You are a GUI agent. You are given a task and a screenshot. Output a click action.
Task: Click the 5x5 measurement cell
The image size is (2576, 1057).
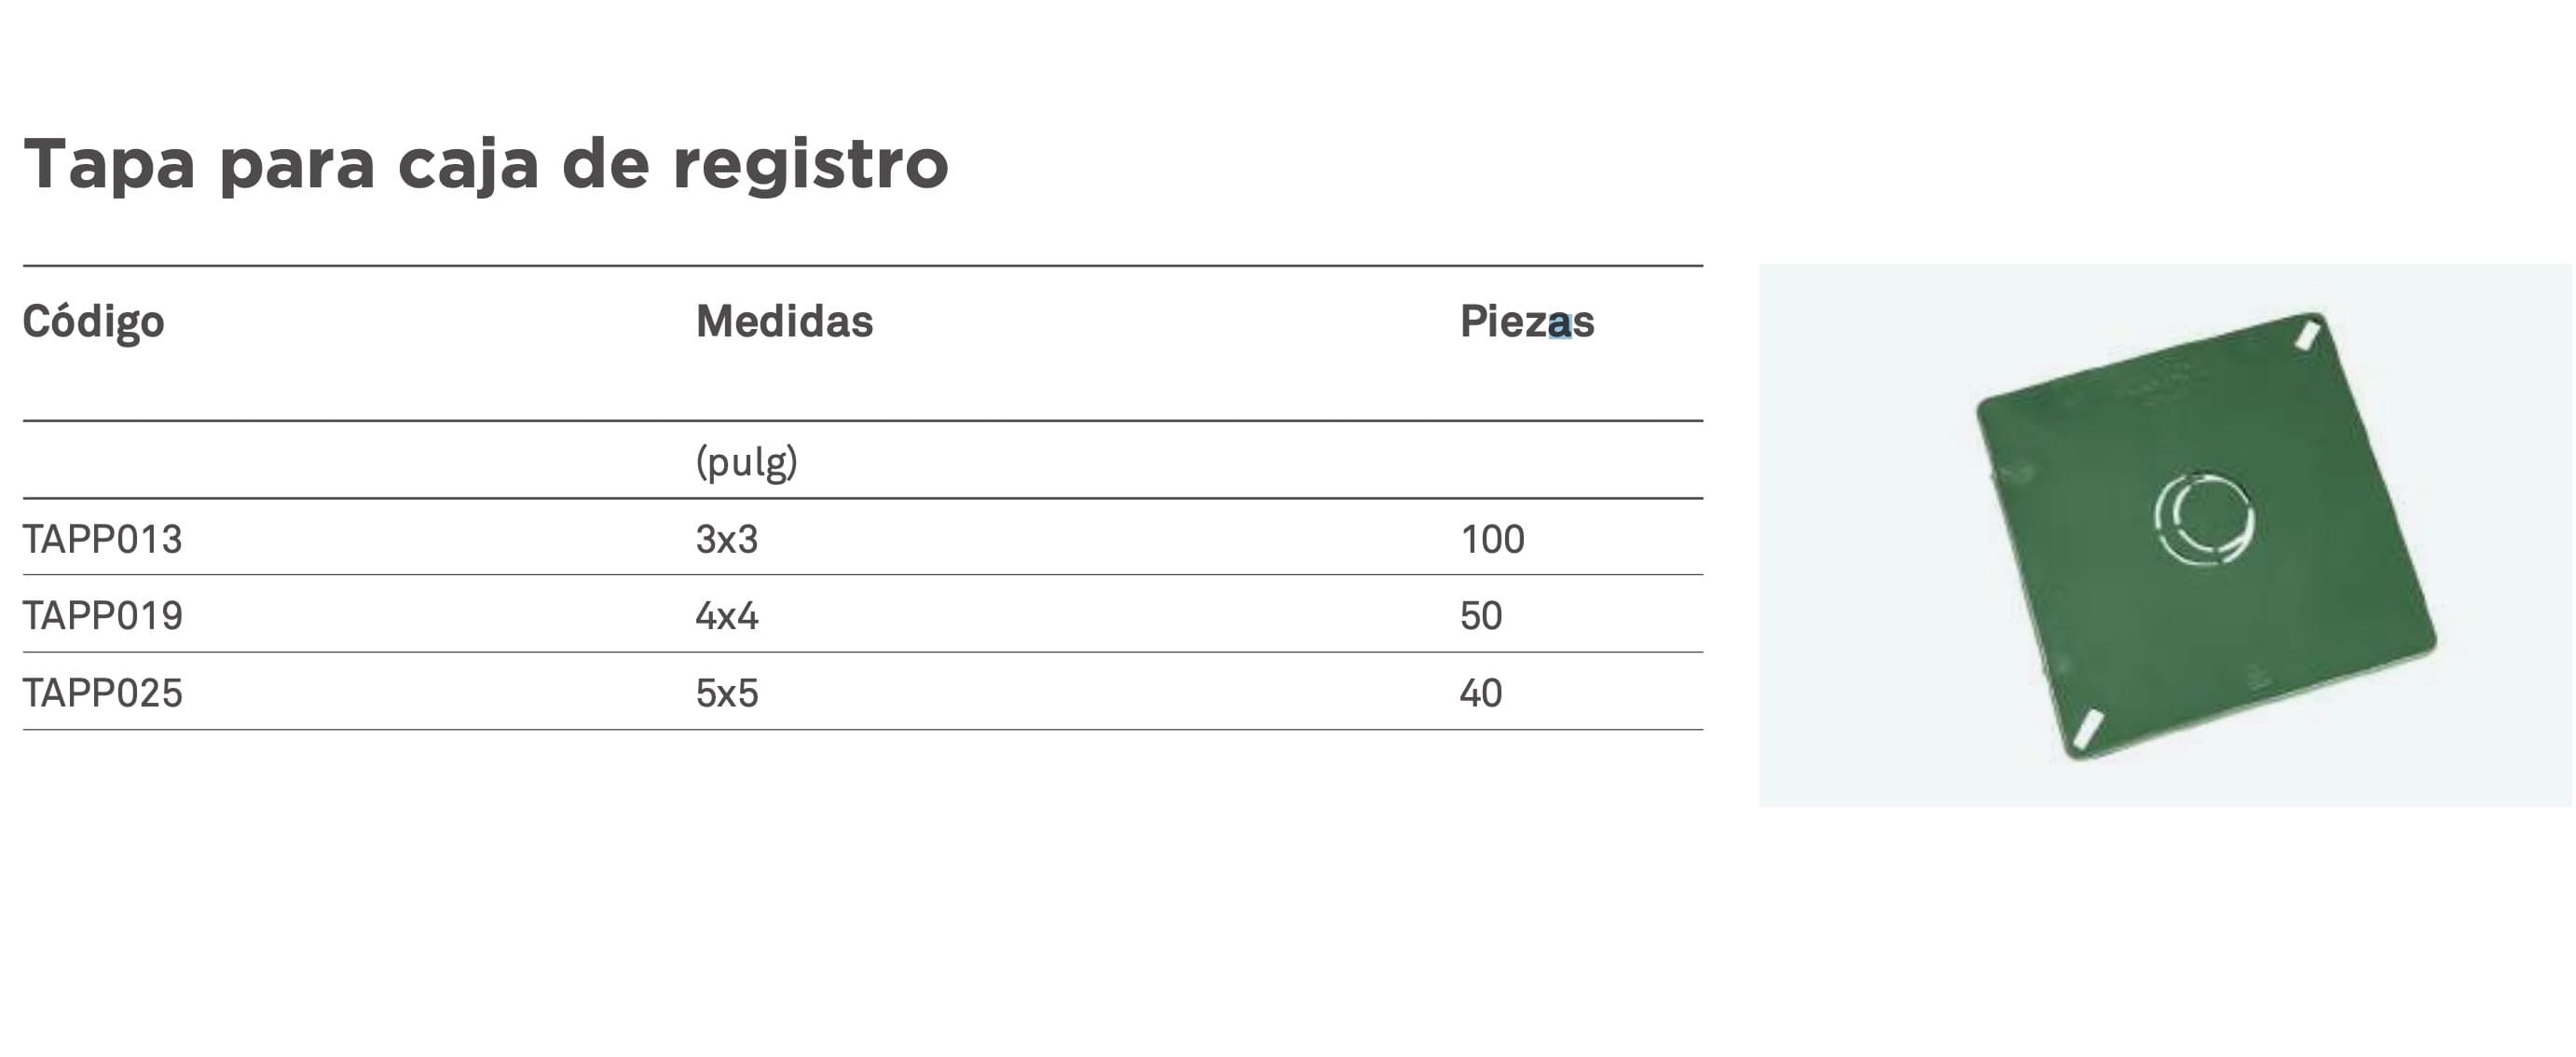click(x=727, y=693)
